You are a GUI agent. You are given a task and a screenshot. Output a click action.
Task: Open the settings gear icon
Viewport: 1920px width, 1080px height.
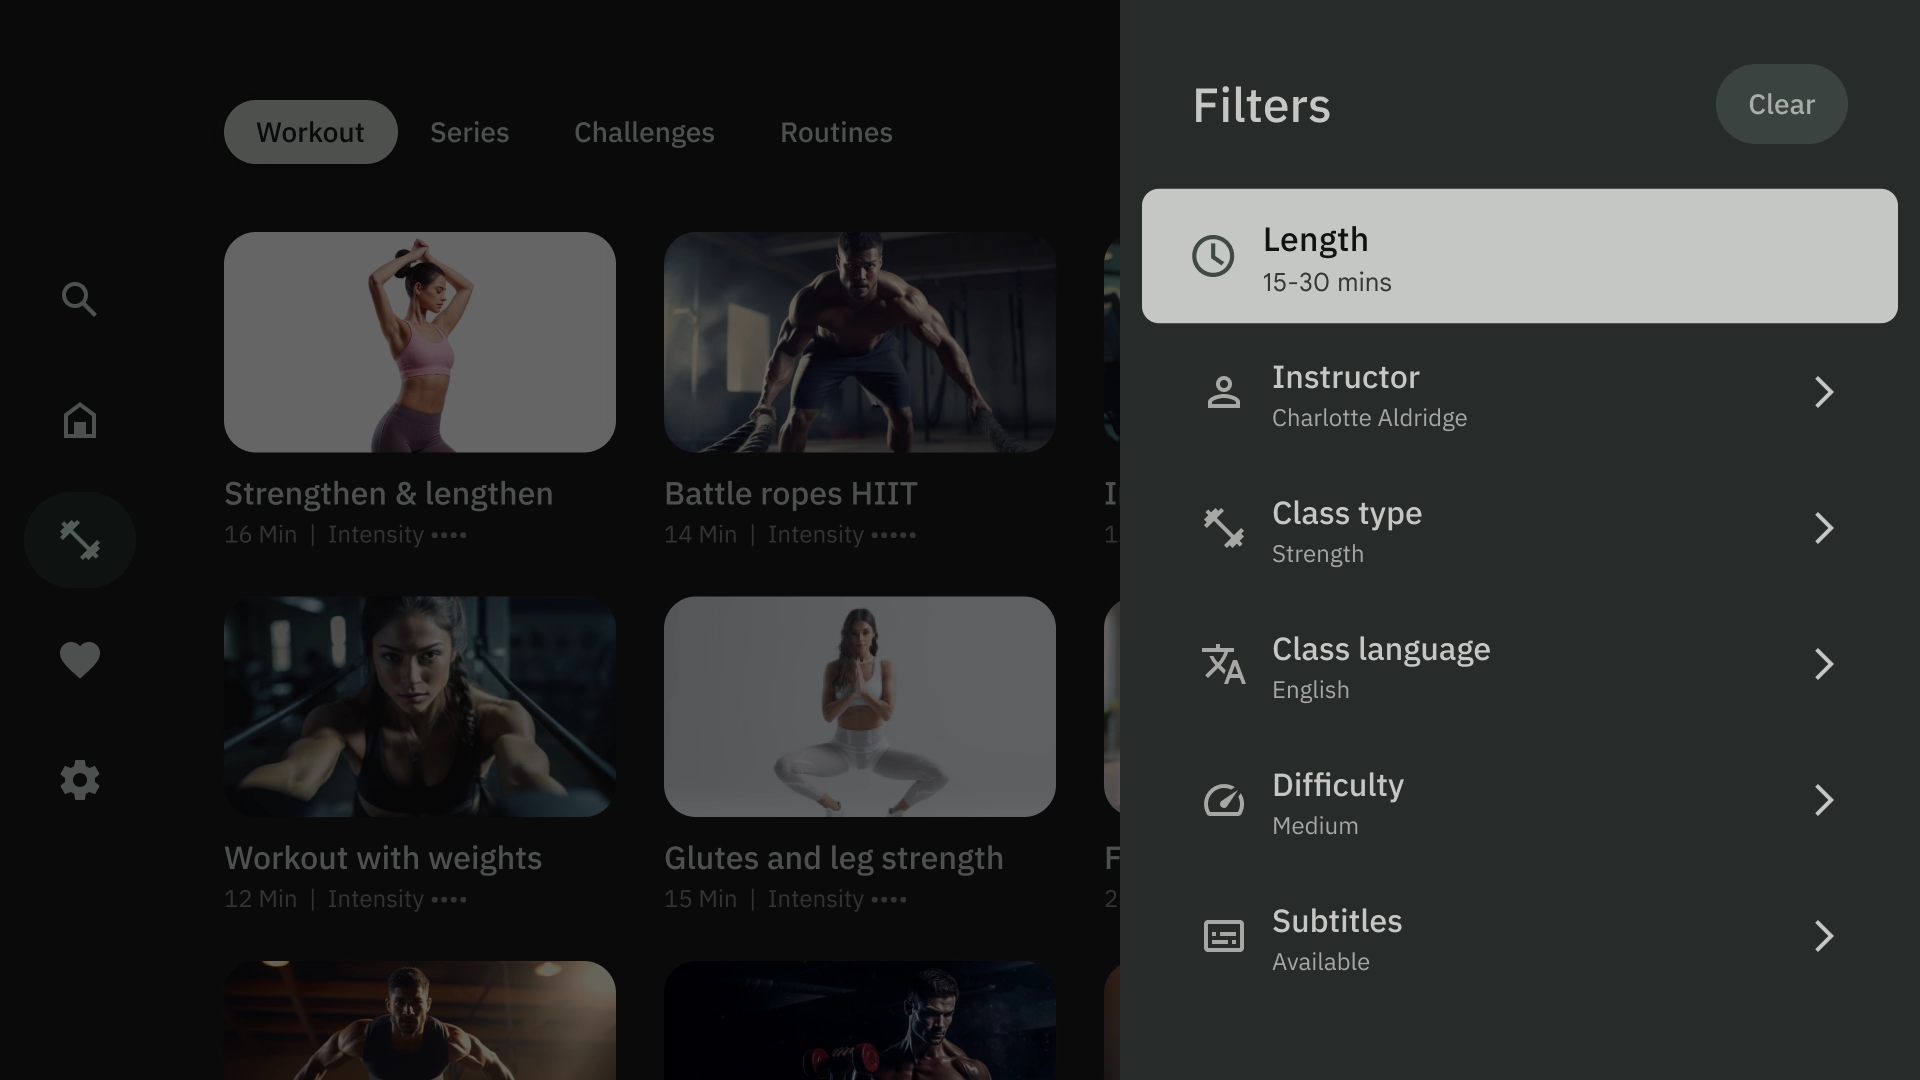[79, 779]
